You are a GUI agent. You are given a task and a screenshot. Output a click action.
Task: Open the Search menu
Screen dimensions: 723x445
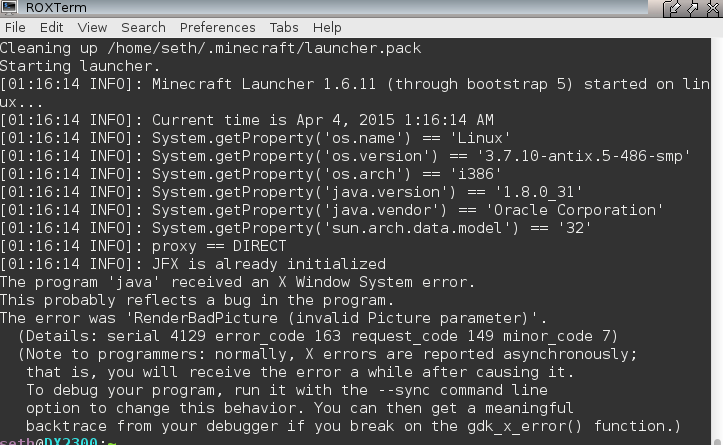[x=143, y=28]
